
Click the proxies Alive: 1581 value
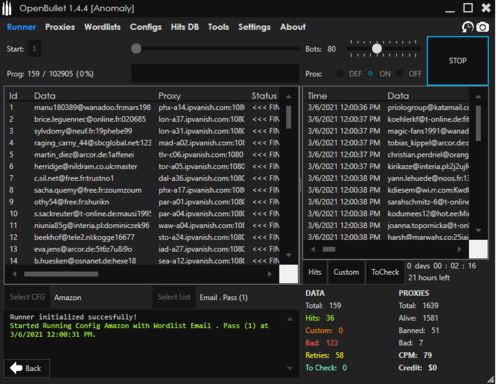tap(418, 318)
